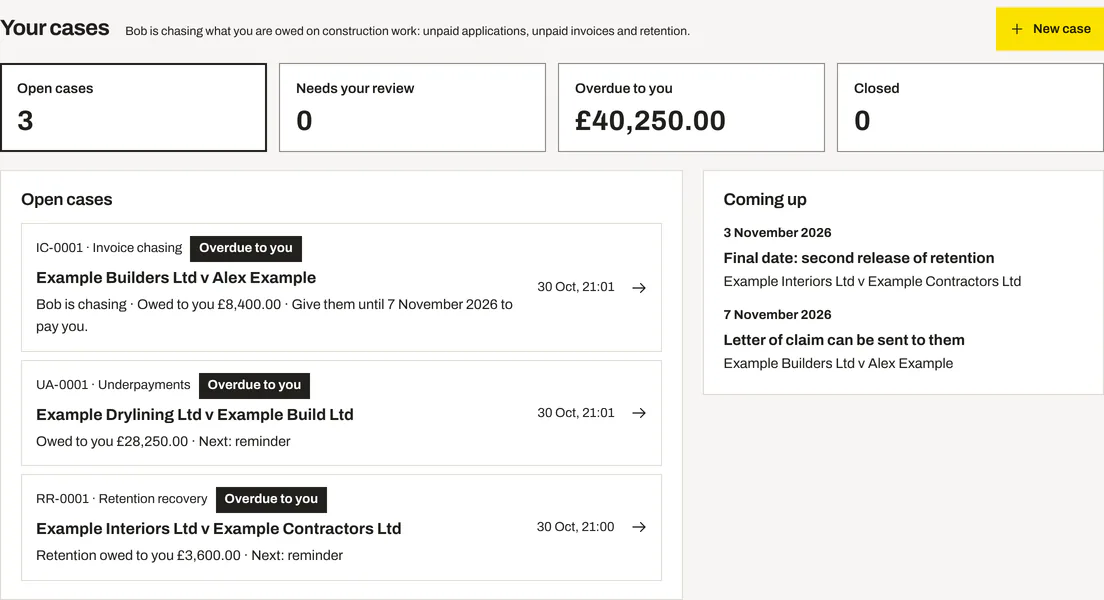This screenshot has height=600, width=1104.
Task: Click the Overdue badge on UA-0001
Action: coord(254,385)
